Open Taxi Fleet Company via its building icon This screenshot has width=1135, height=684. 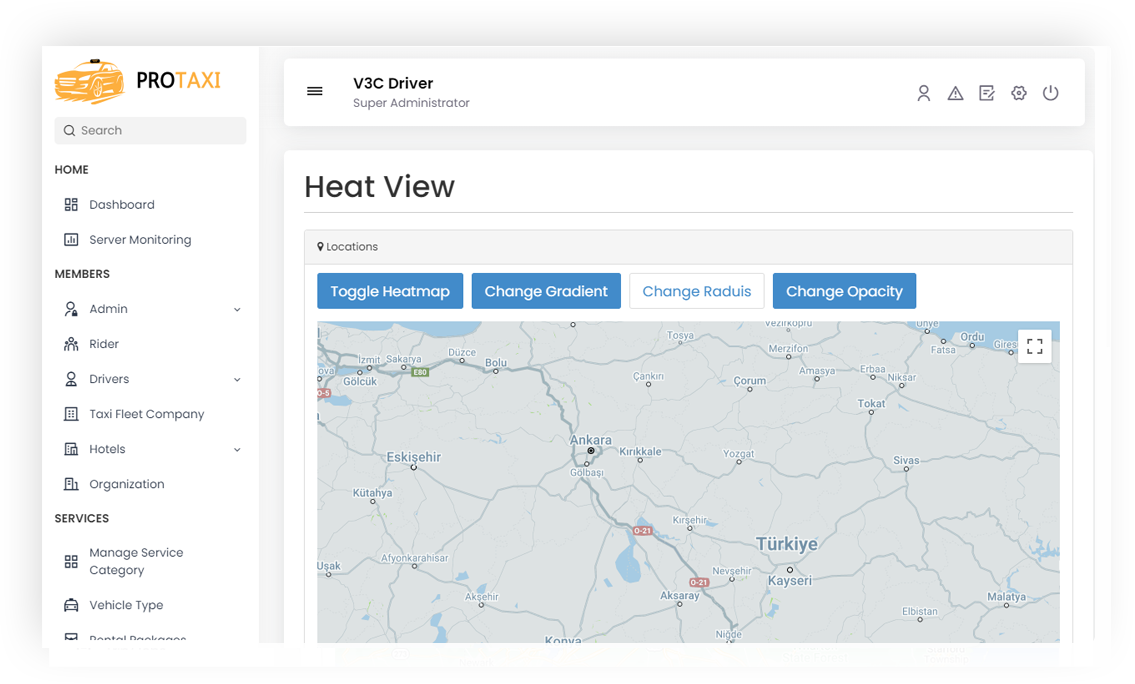click(71, 413)
